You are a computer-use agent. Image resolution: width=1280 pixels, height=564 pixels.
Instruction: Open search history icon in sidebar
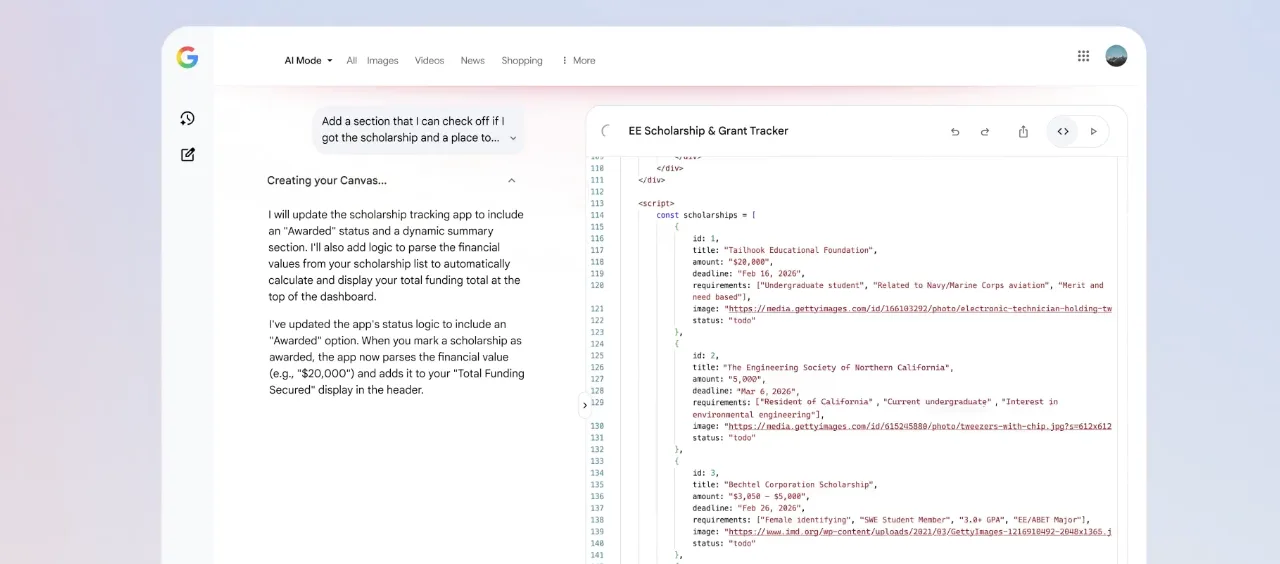pyautogui.click(x=187, y=119)
